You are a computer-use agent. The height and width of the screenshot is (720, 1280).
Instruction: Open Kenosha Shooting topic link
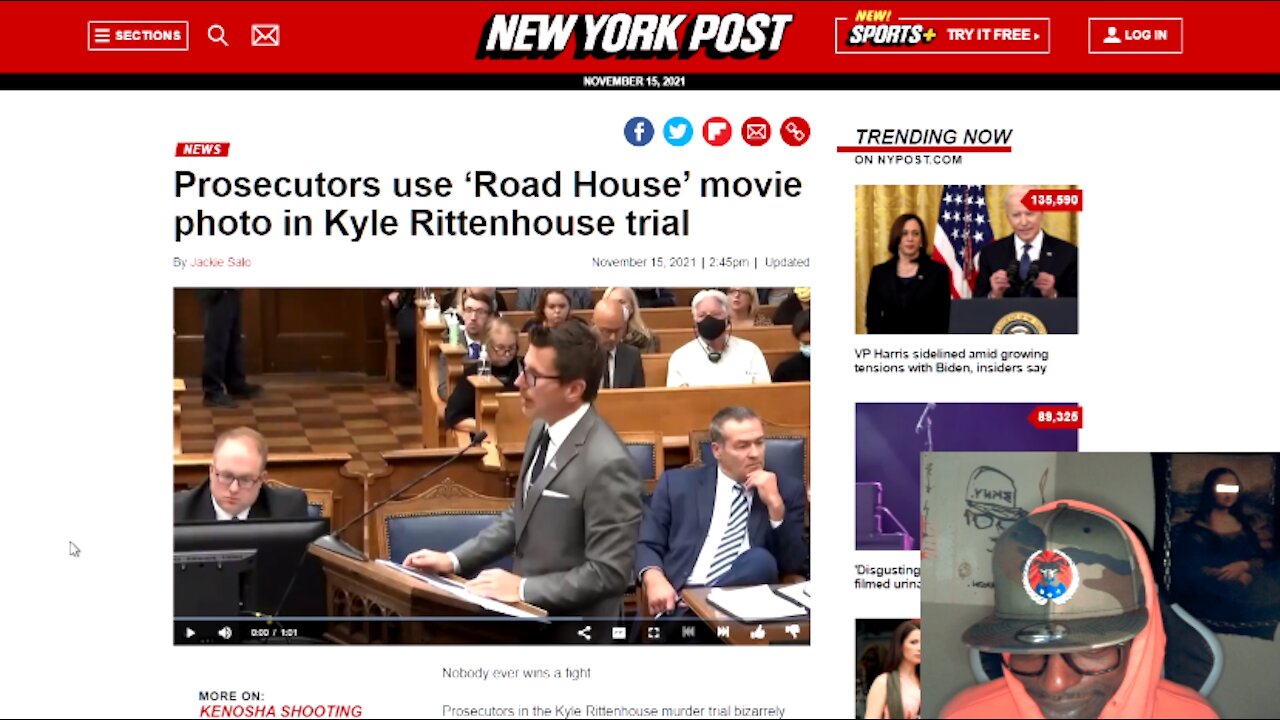point(281,711)
